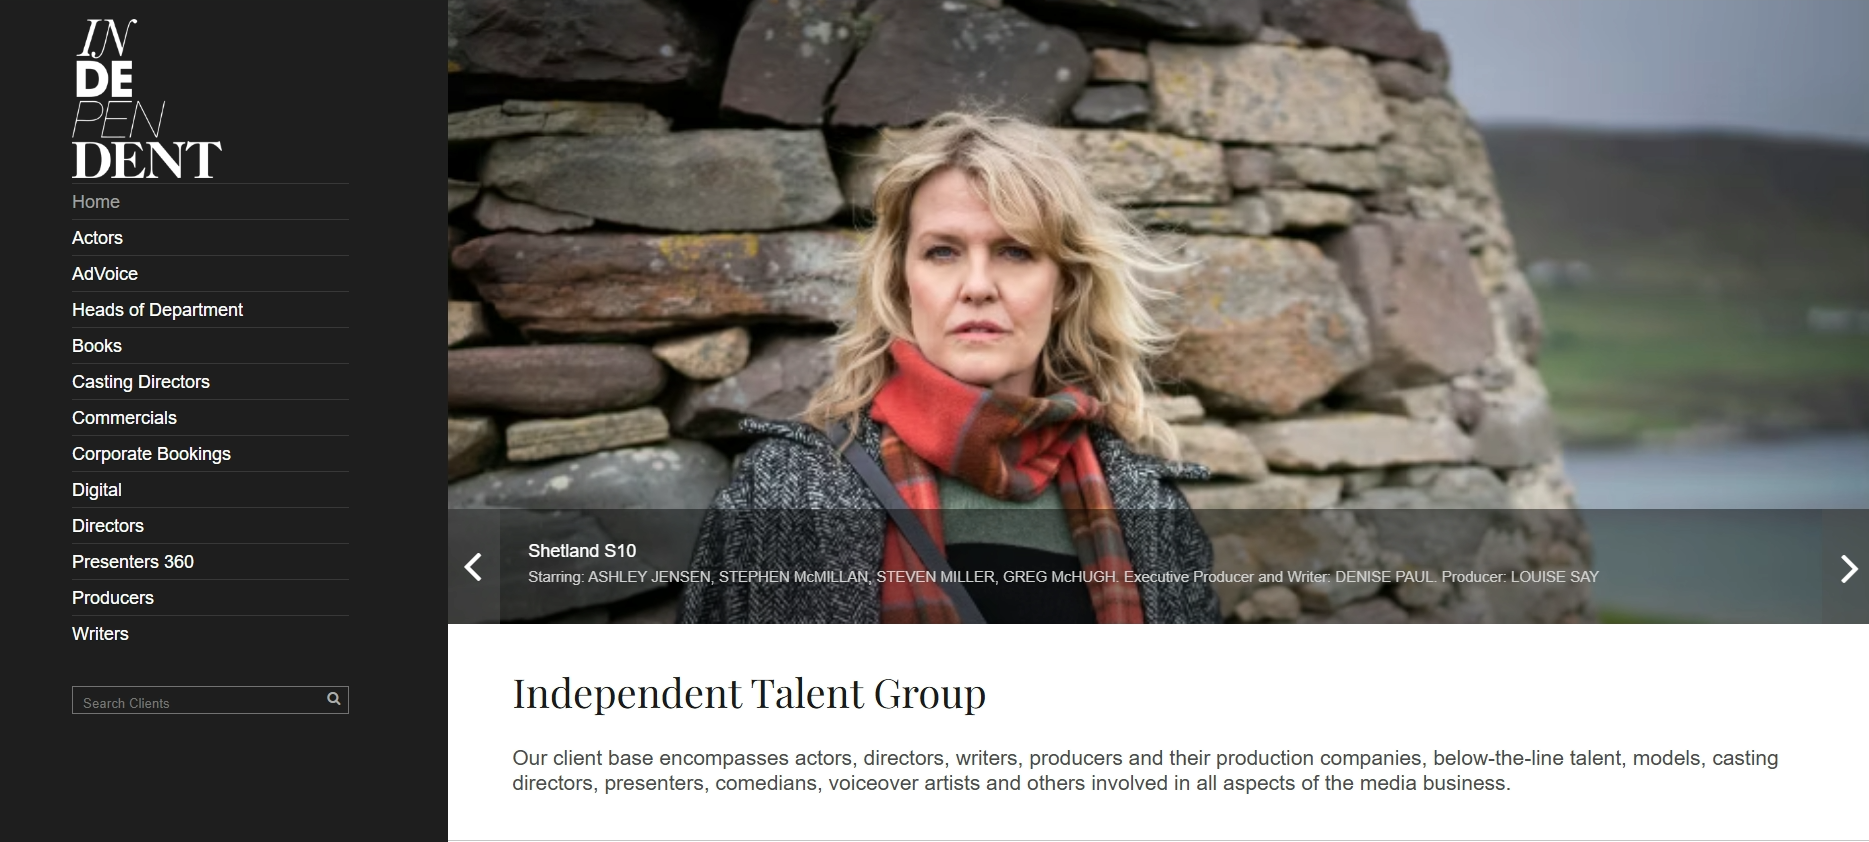Open the Digital section
Viewport: 1869px width, 842px height.
click(x=97, y=490)
